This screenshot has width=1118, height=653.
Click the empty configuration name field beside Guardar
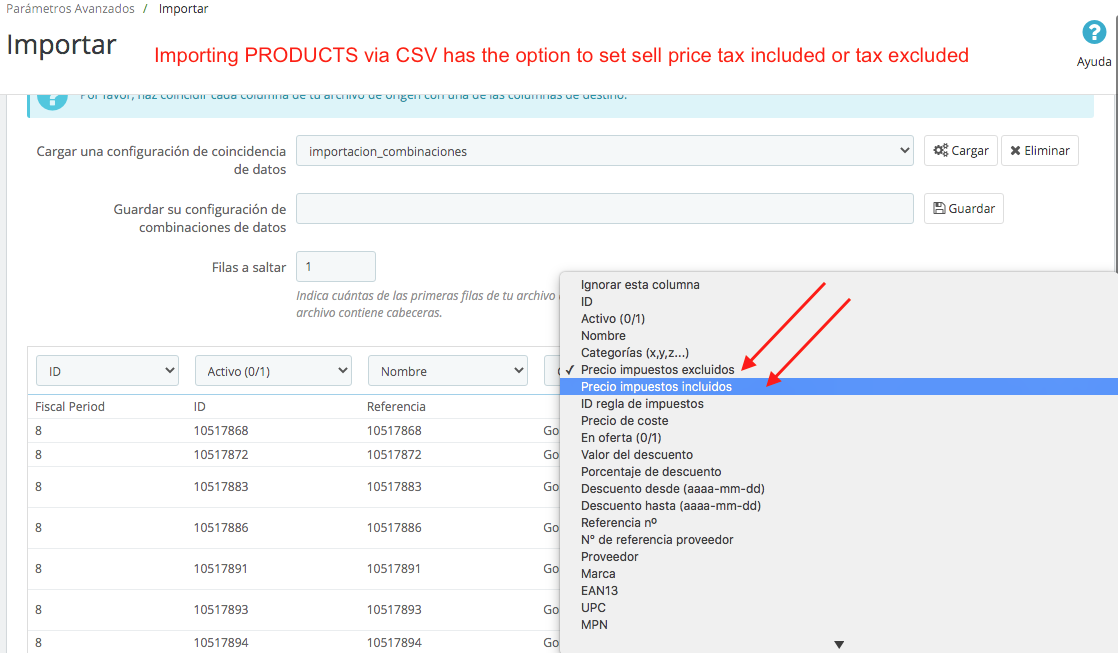tap(603, 208)
